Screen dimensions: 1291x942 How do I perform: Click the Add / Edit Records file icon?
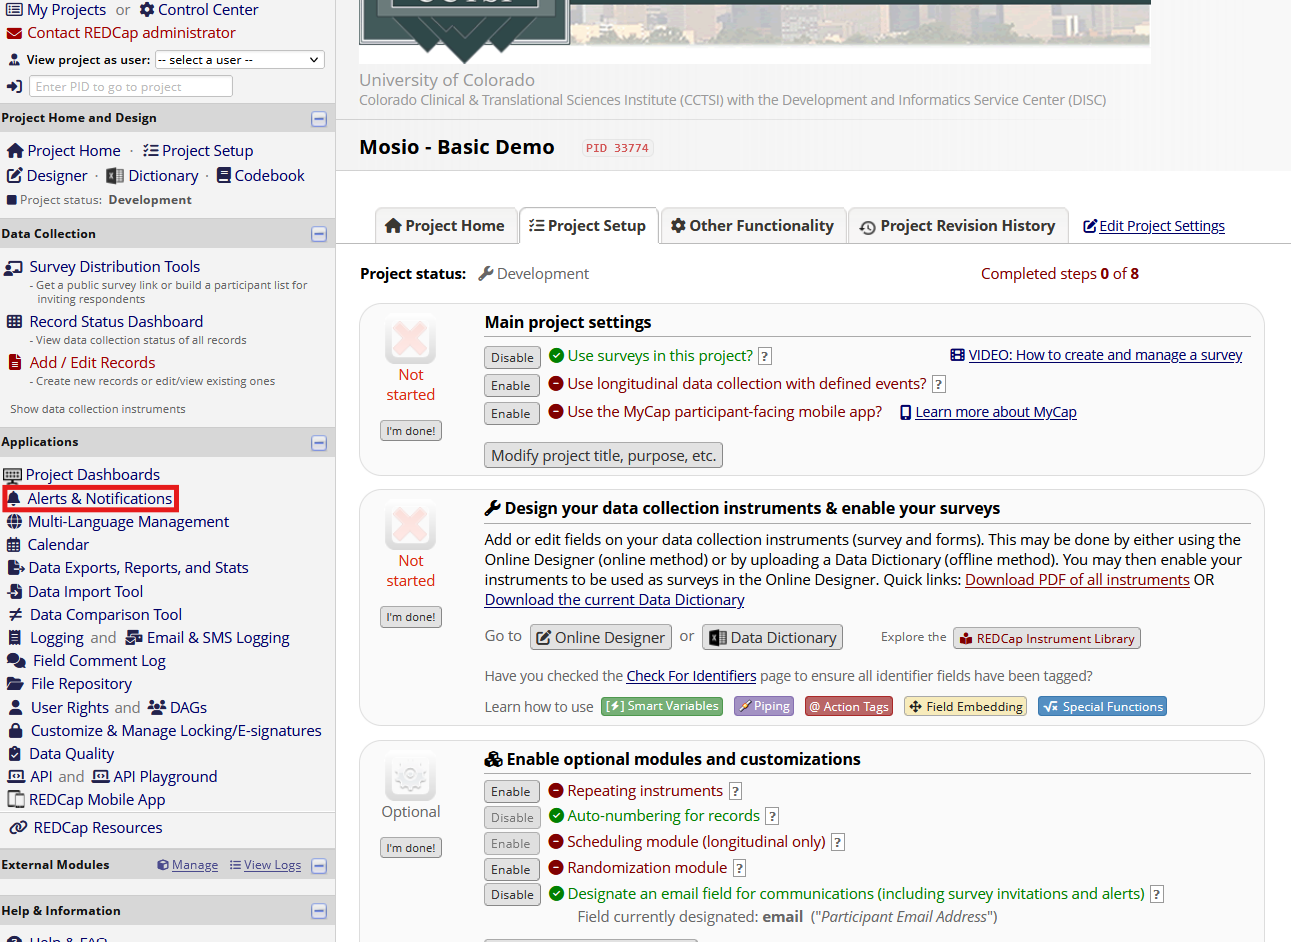point(14,362)
